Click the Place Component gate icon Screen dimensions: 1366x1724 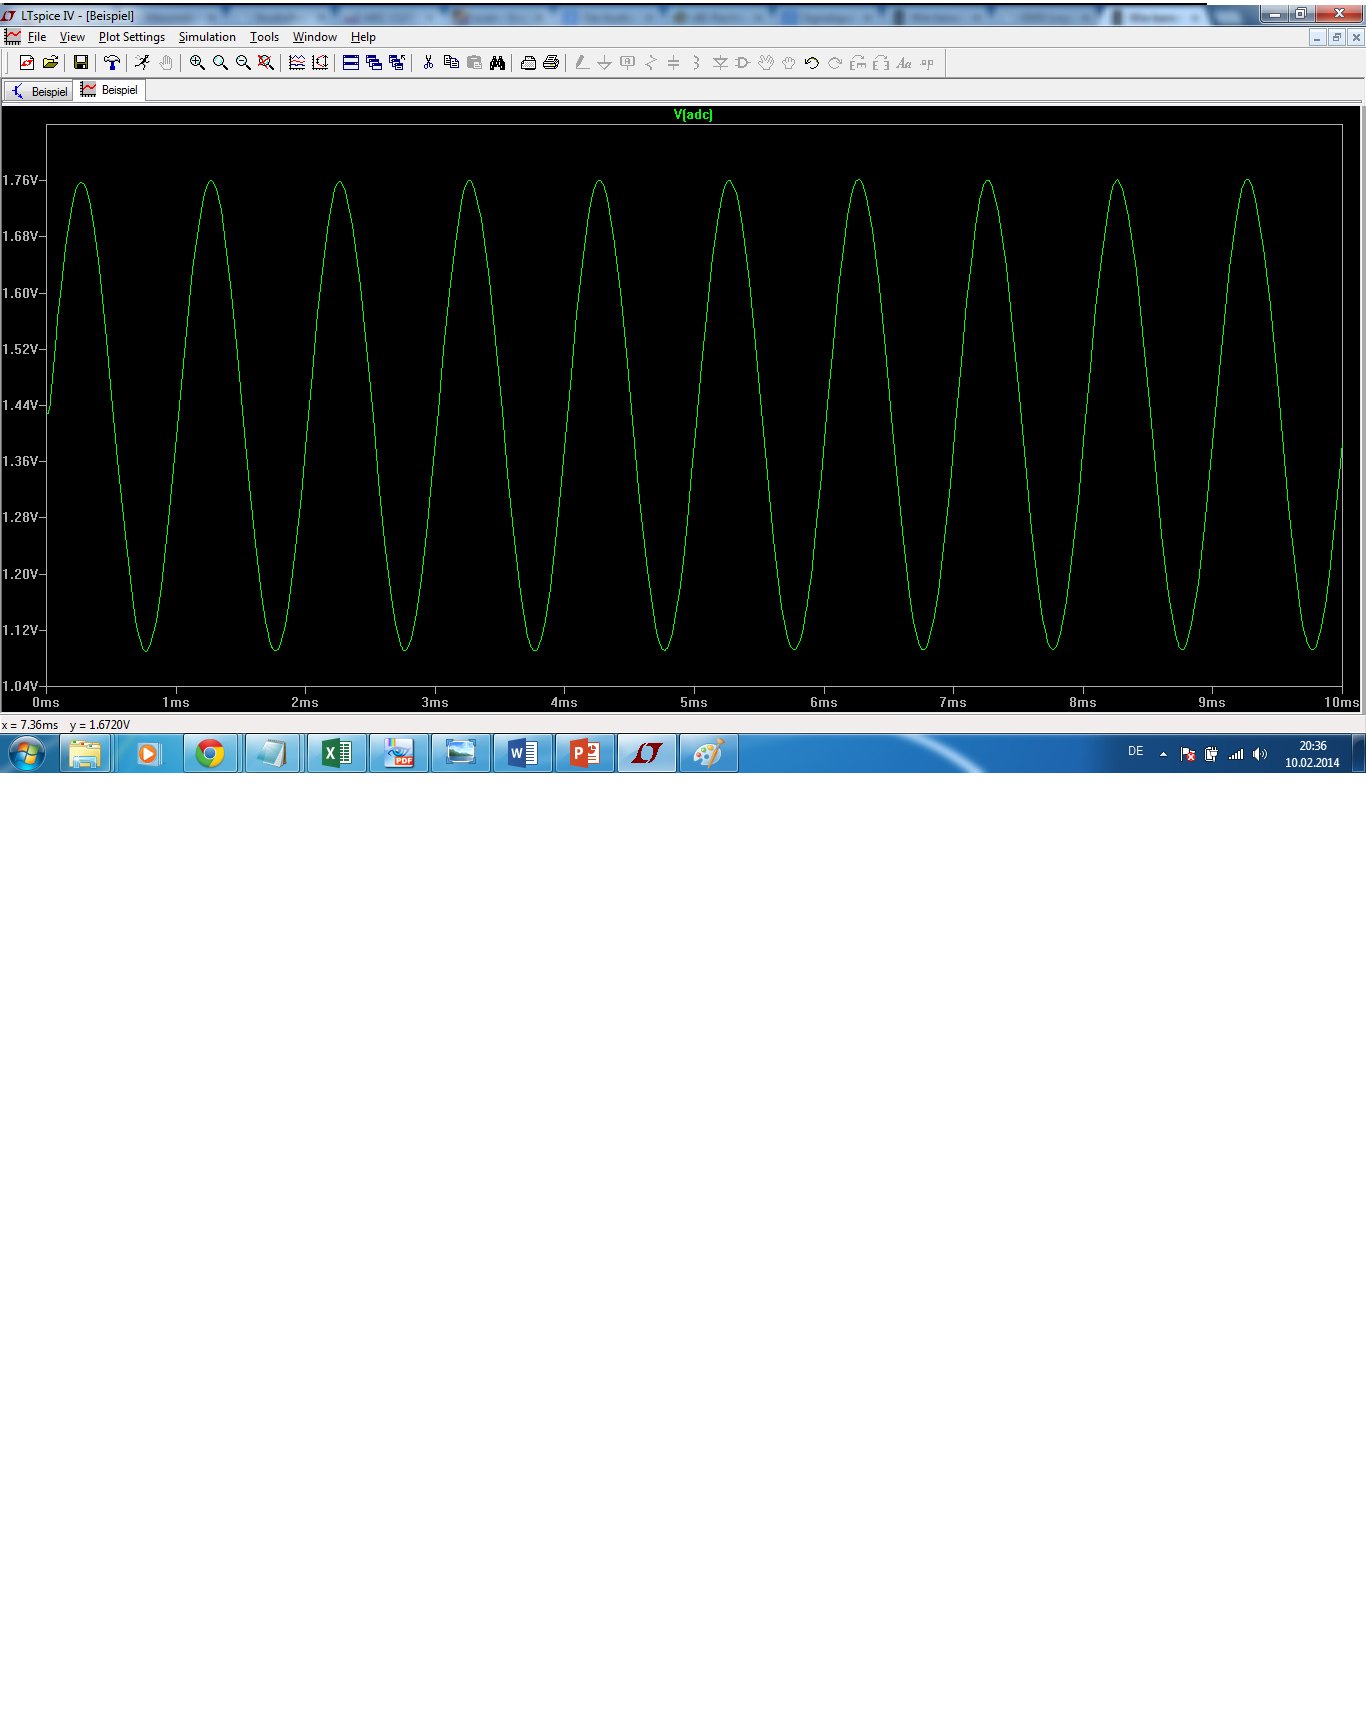743,62
